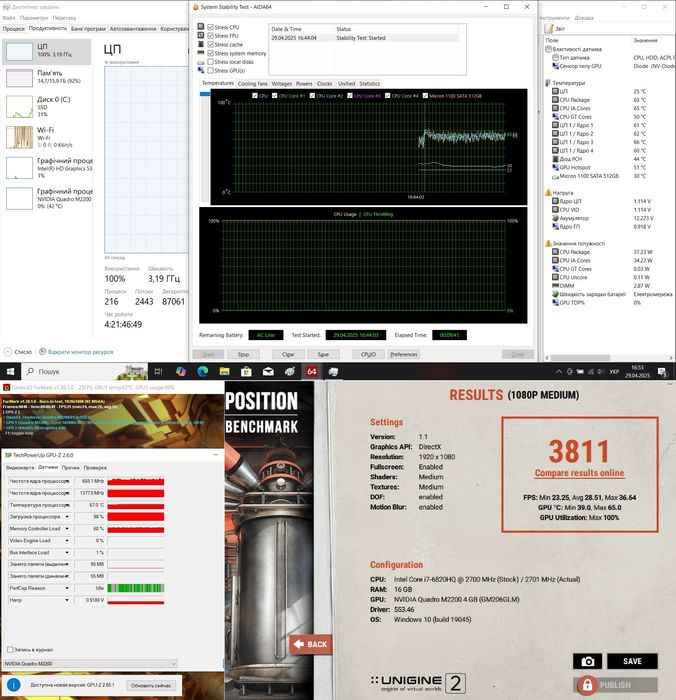Open Compare results online link
The width and height of the screenshot is (676, 700).
tap(579, 473)
